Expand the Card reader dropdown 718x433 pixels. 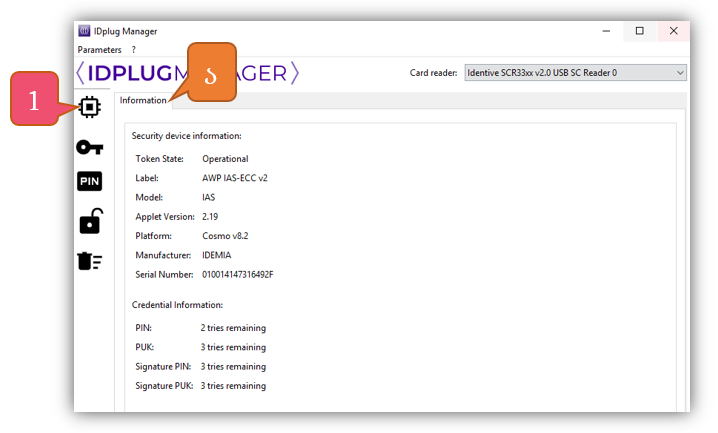click(575, 73)
